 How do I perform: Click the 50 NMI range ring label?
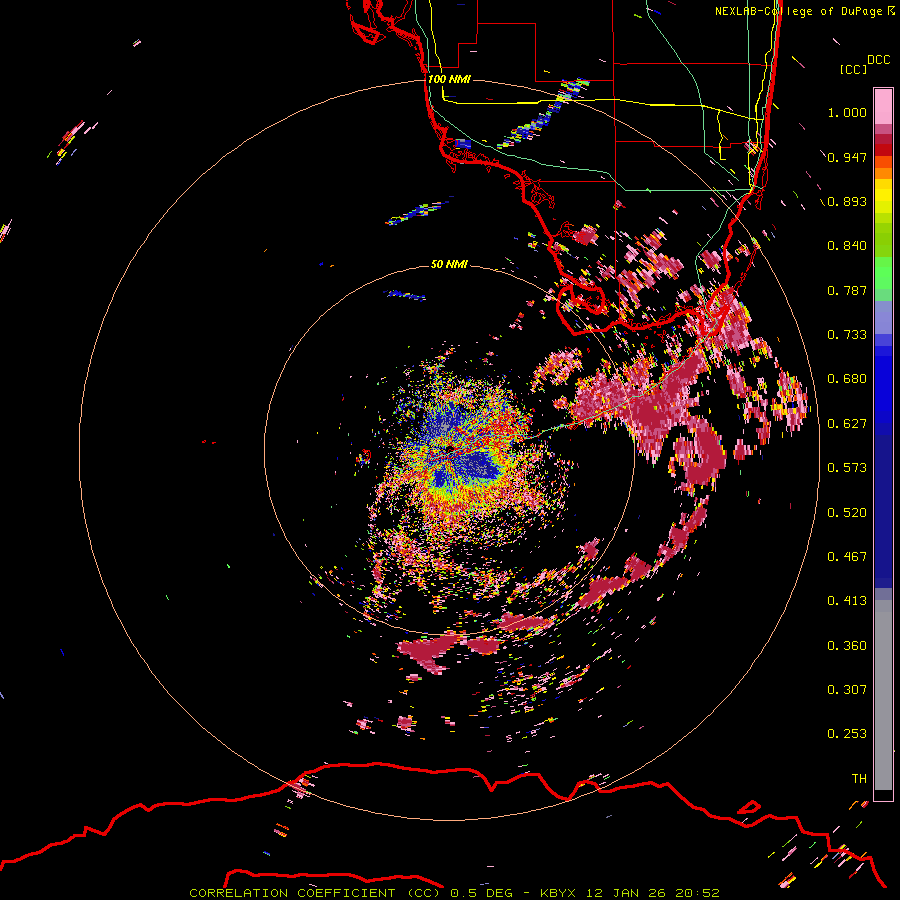[449, 264]
